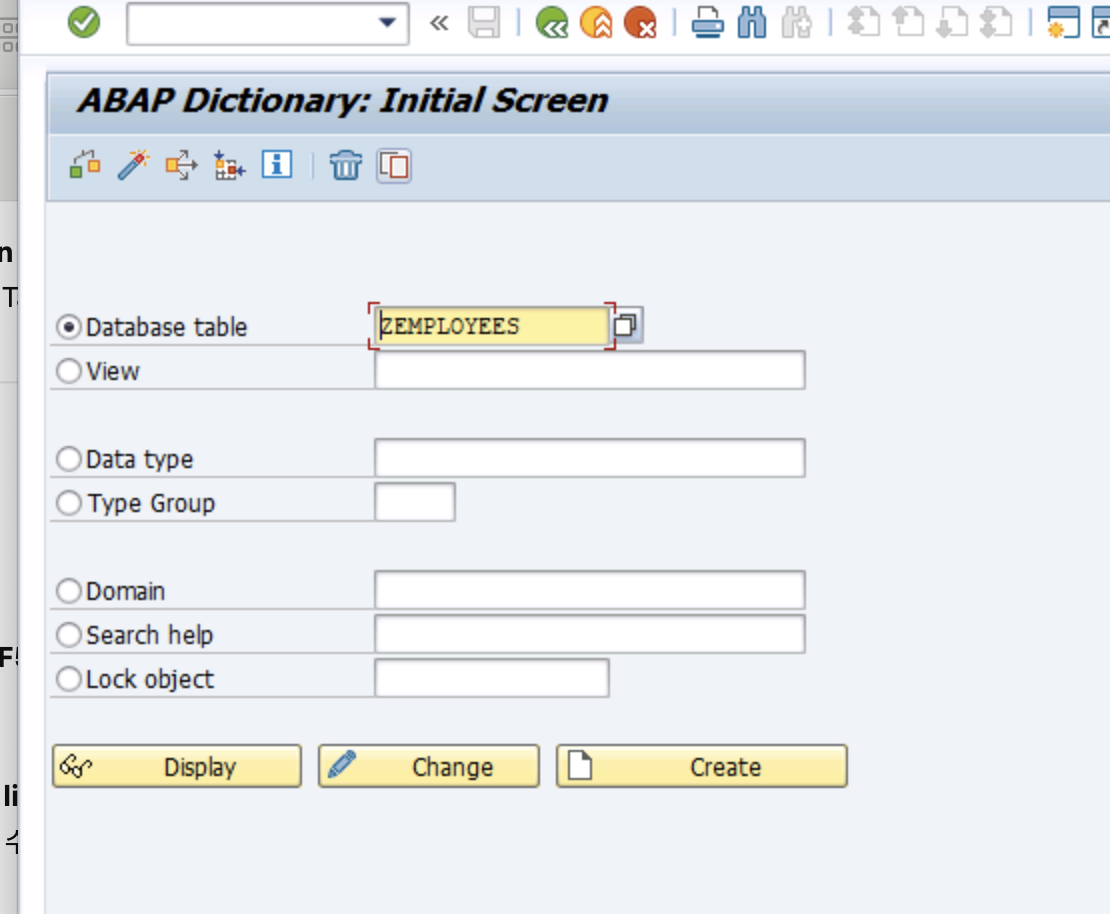Click the ABAP Dictionary: Initial Screen title
The width and height of the screenshot is (1110, 914).
coord(343,101)
